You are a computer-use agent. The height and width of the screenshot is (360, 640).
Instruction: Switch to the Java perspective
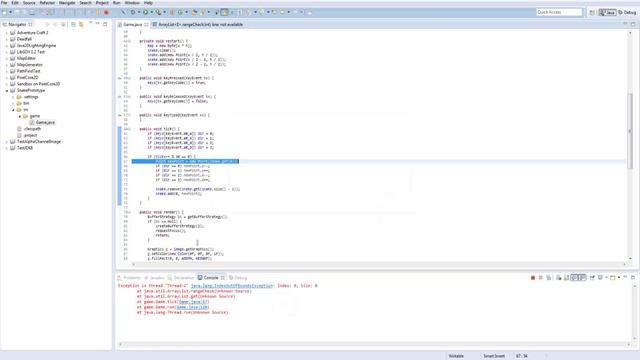pyautogui.click(x=607, y=12)
